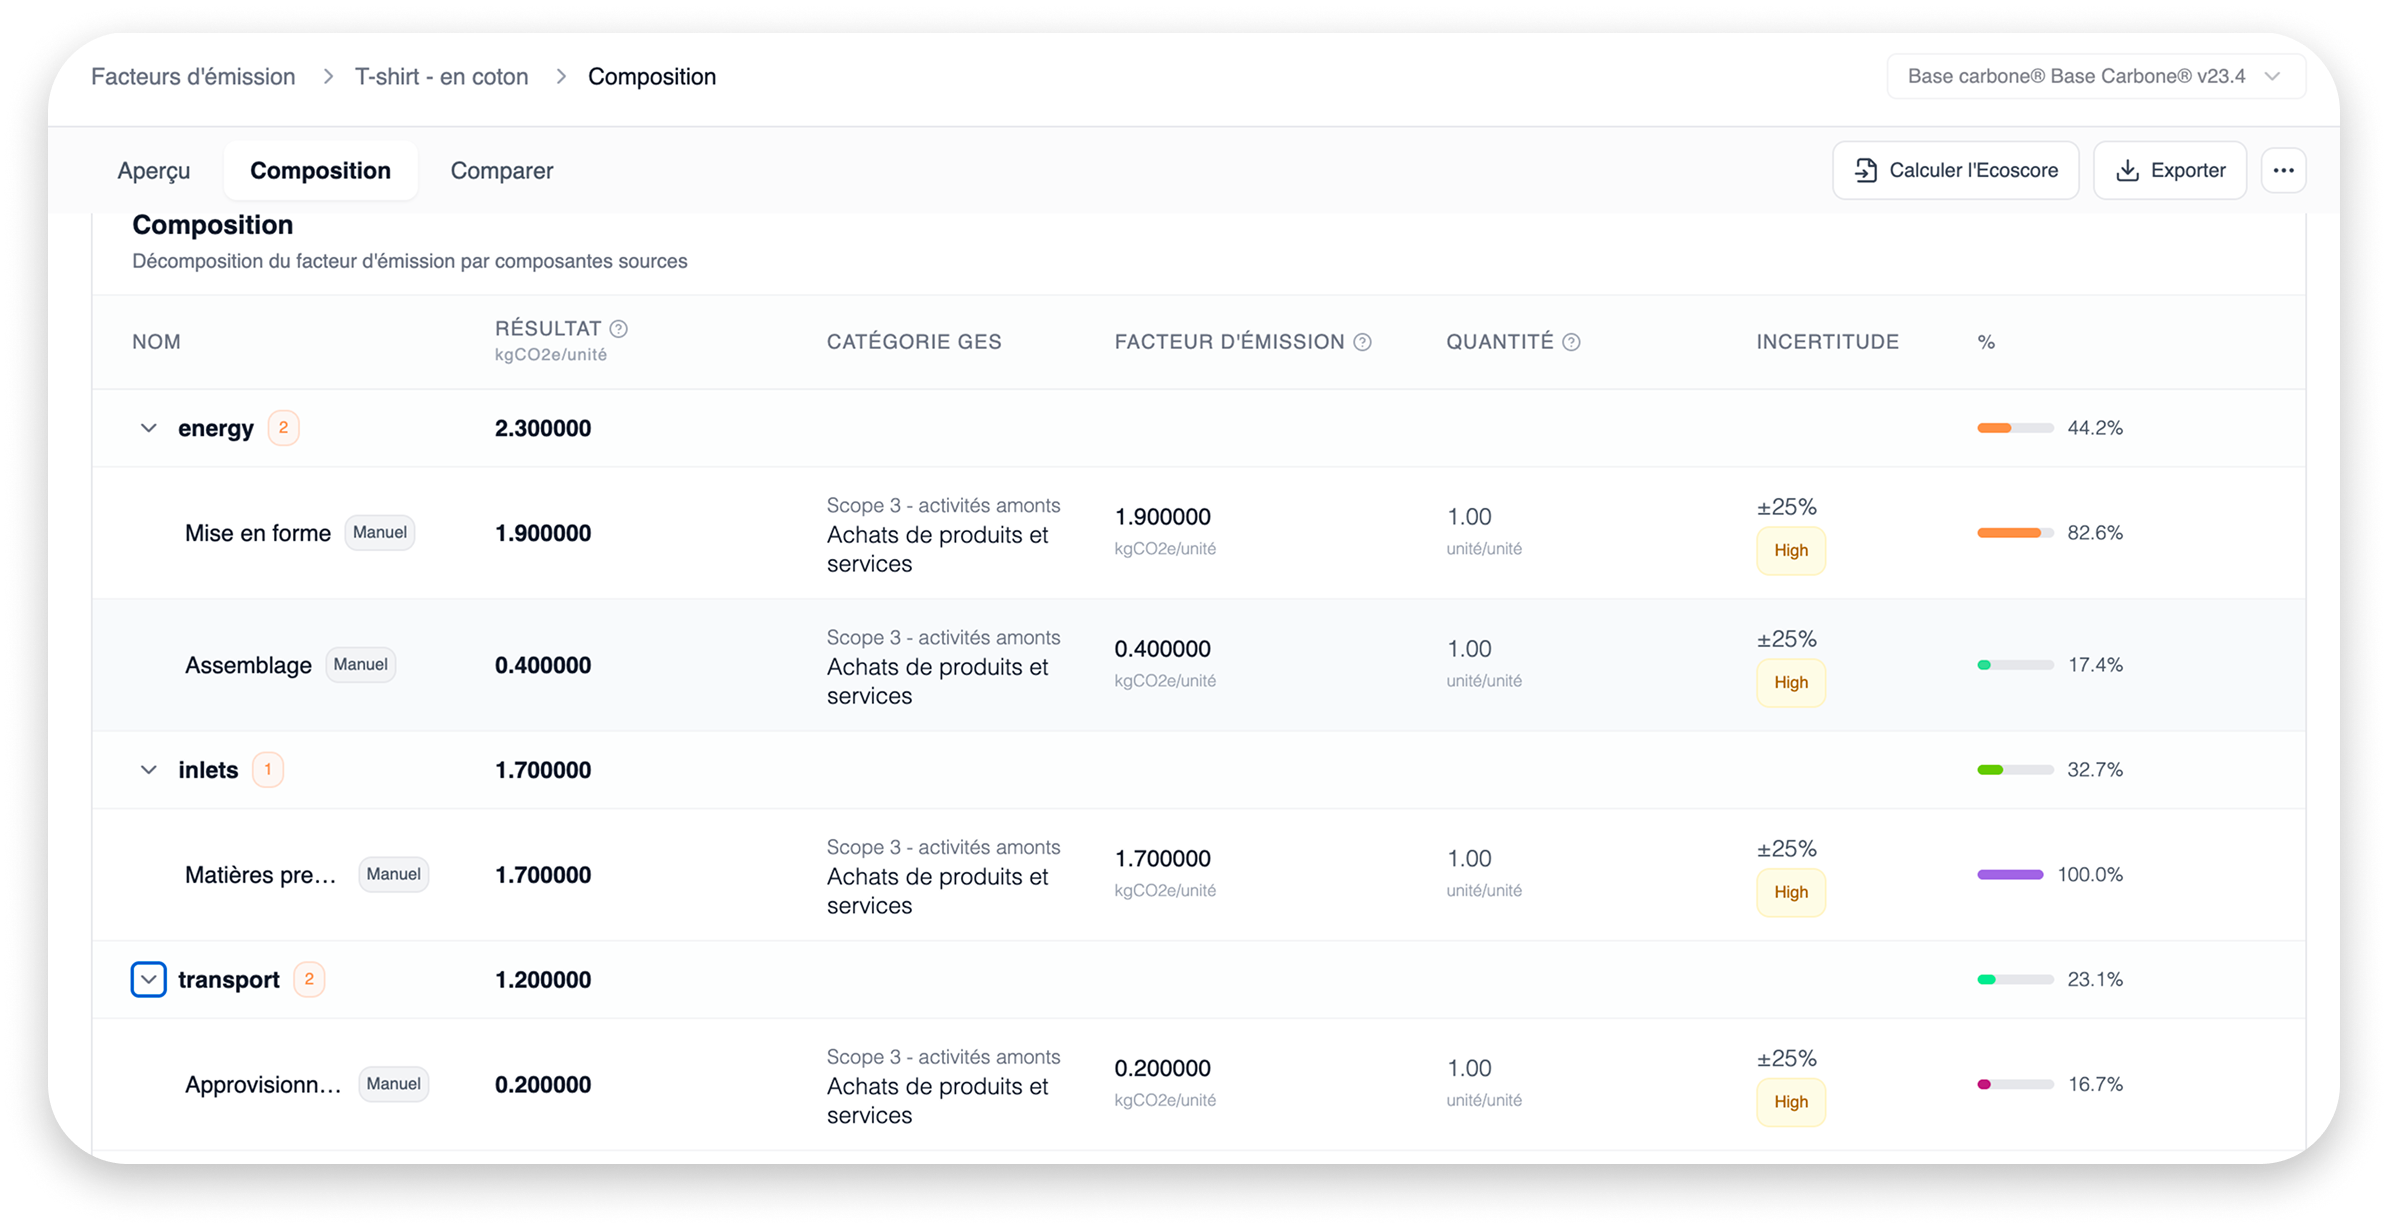Viewport: 2388px width, 1228px height.
Task: Click the Quantité column help icon
Action: tap(1571, 342)
